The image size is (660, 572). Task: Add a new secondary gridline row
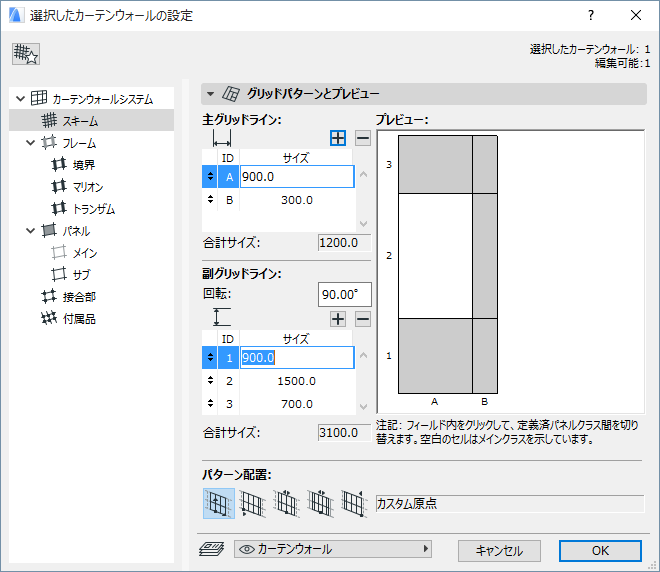tap(338, 319)
